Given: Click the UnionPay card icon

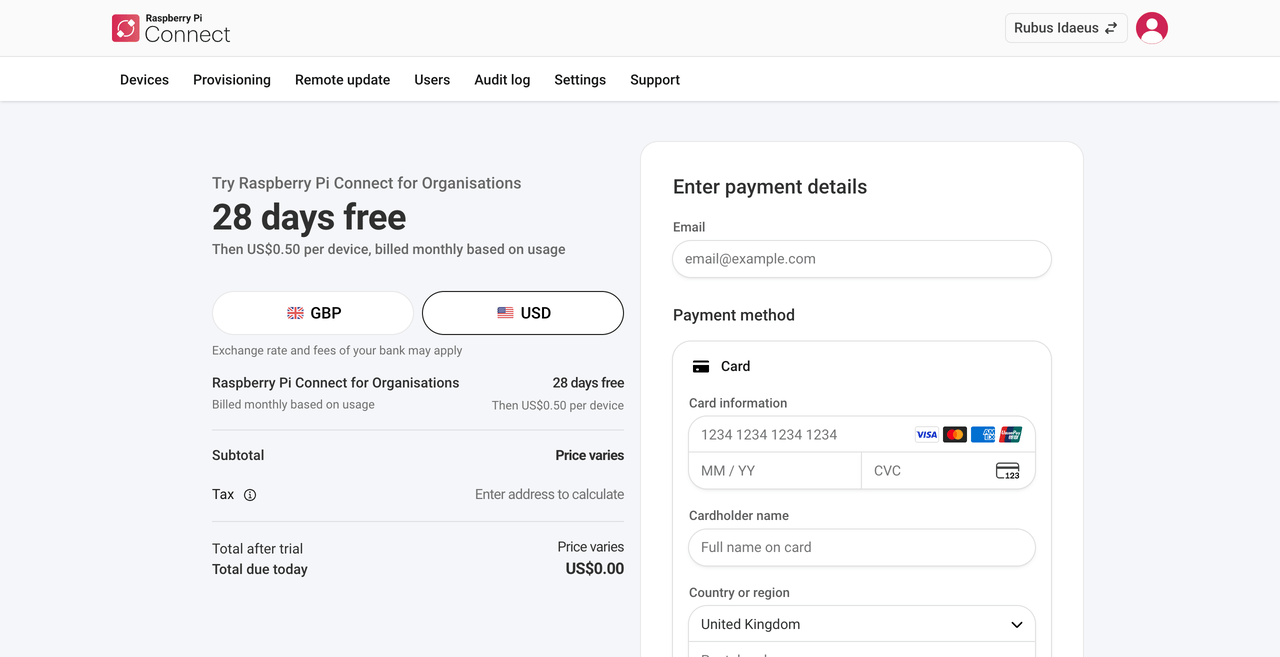Looking at the screenshot, I should tap(1011, 435).
